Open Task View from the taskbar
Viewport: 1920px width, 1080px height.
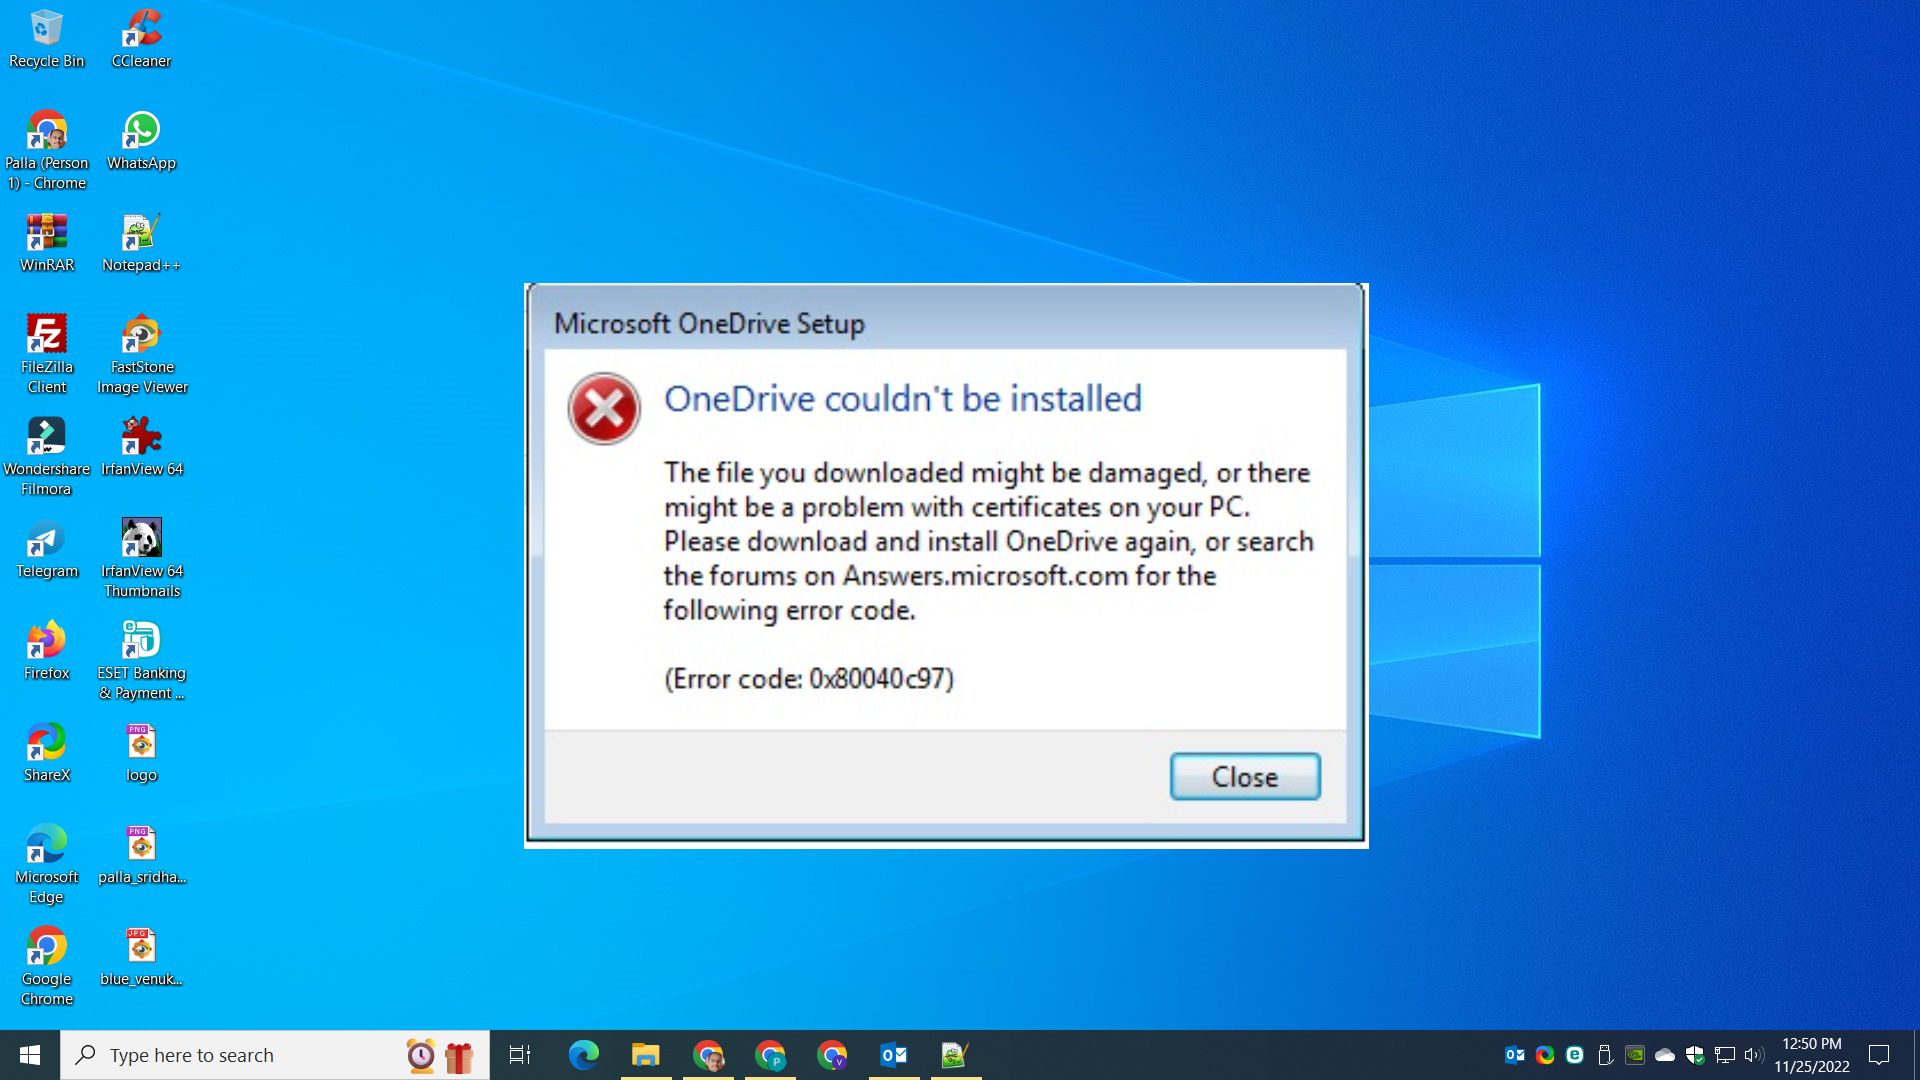pos(520,1055)
